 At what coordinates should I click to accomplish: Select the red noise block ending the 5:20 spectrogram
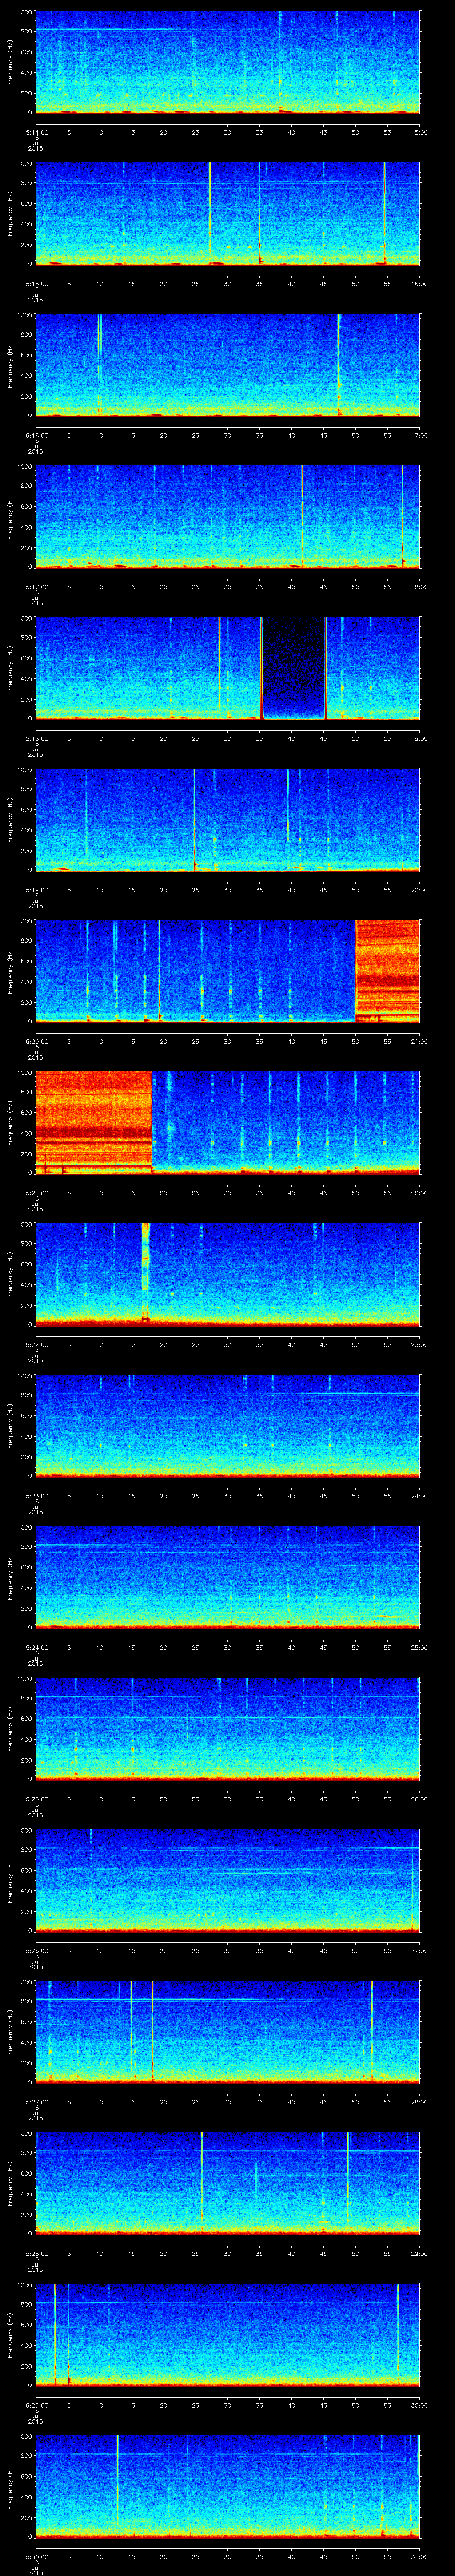(x=388, y=971)
